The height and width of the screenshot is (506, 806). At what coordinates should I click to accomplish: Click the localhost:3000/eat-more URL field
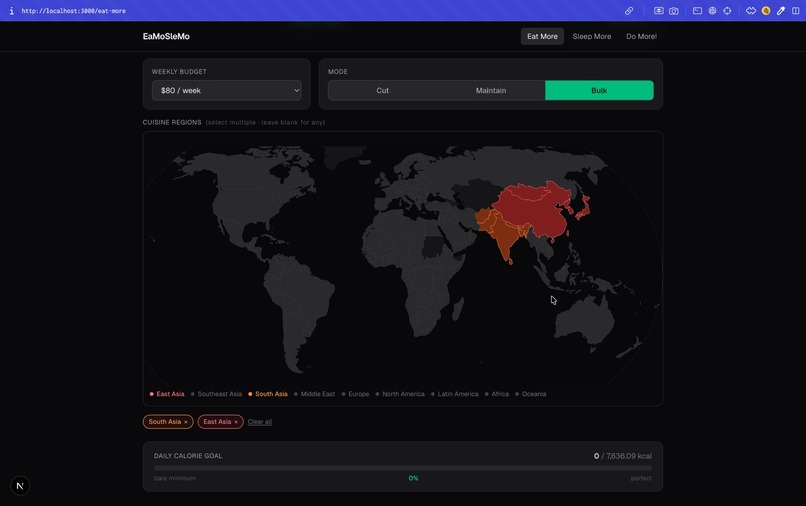coord(74,11)
